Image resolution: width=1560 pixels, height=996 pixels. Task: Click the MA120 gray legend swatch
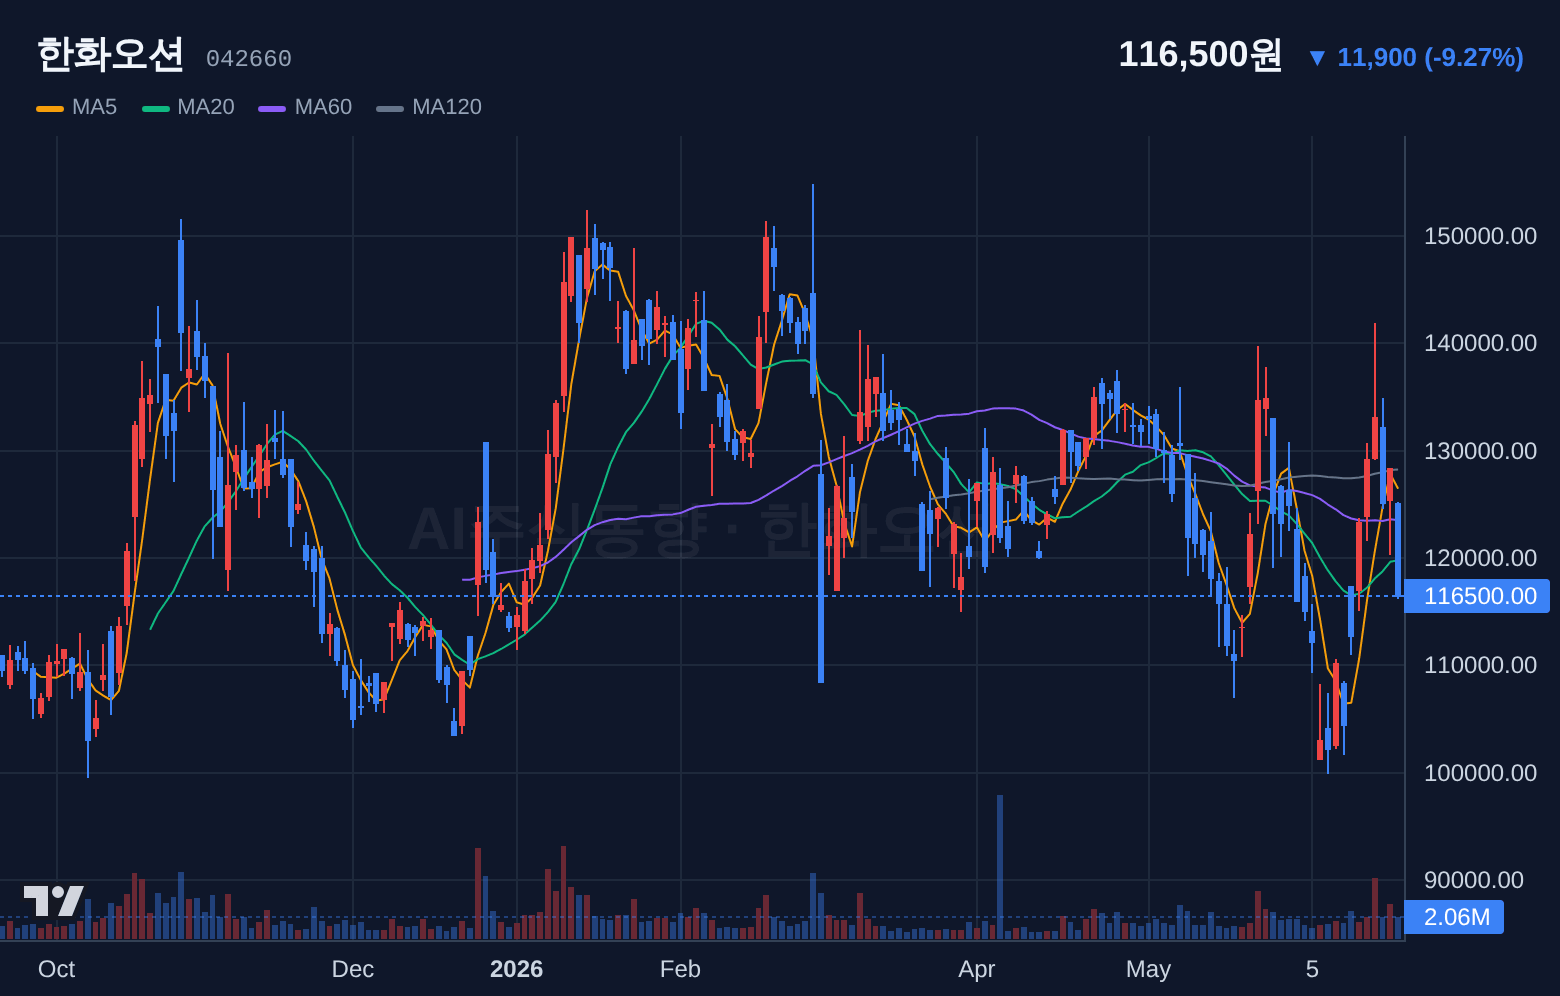(x=390, y=108)
